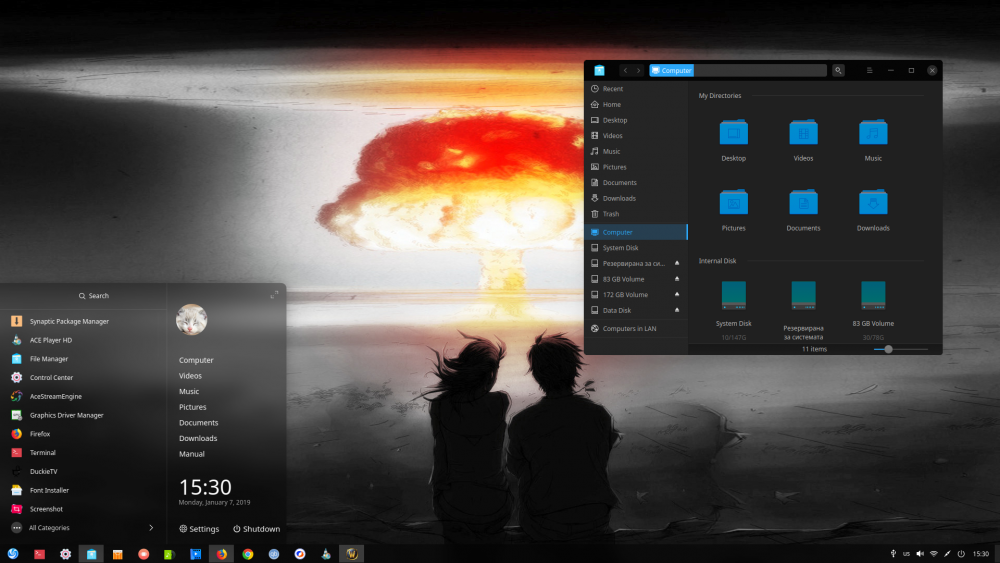Open the file manager hamburger menu
This screenshot has width=1000, height=563.
869,70
